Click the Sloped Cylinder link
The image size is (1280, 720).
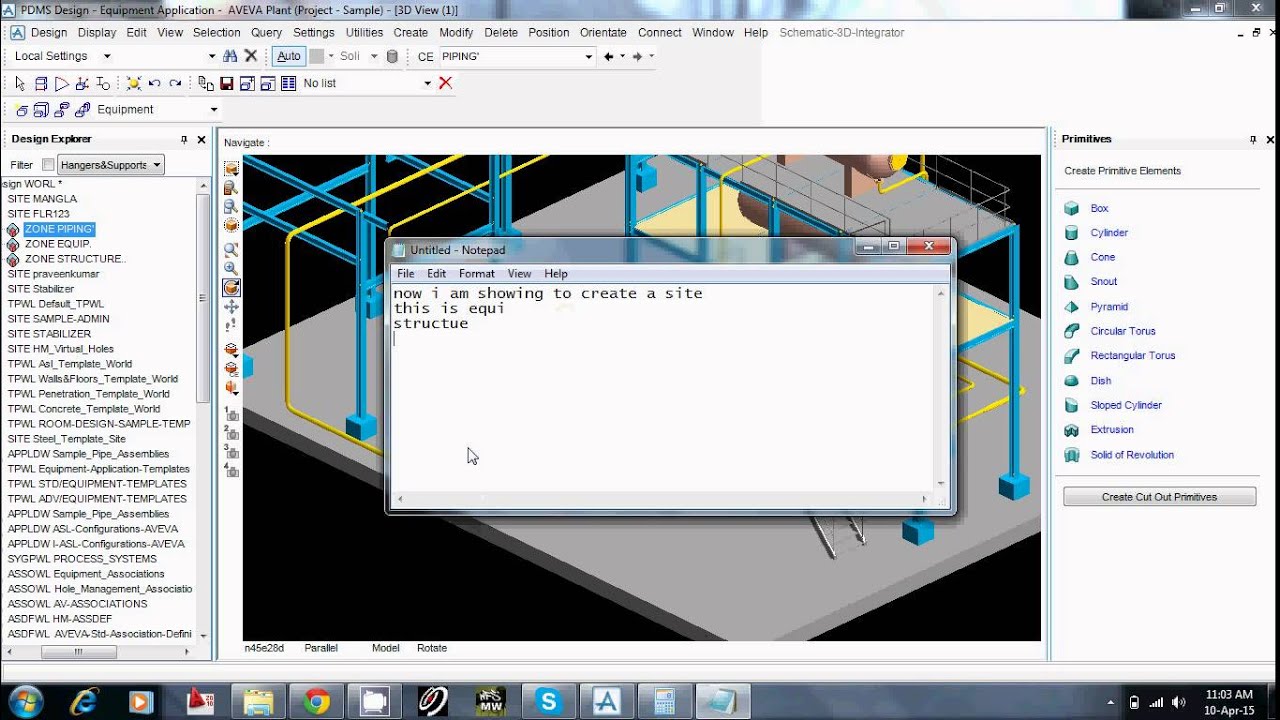pos(1126,405)
